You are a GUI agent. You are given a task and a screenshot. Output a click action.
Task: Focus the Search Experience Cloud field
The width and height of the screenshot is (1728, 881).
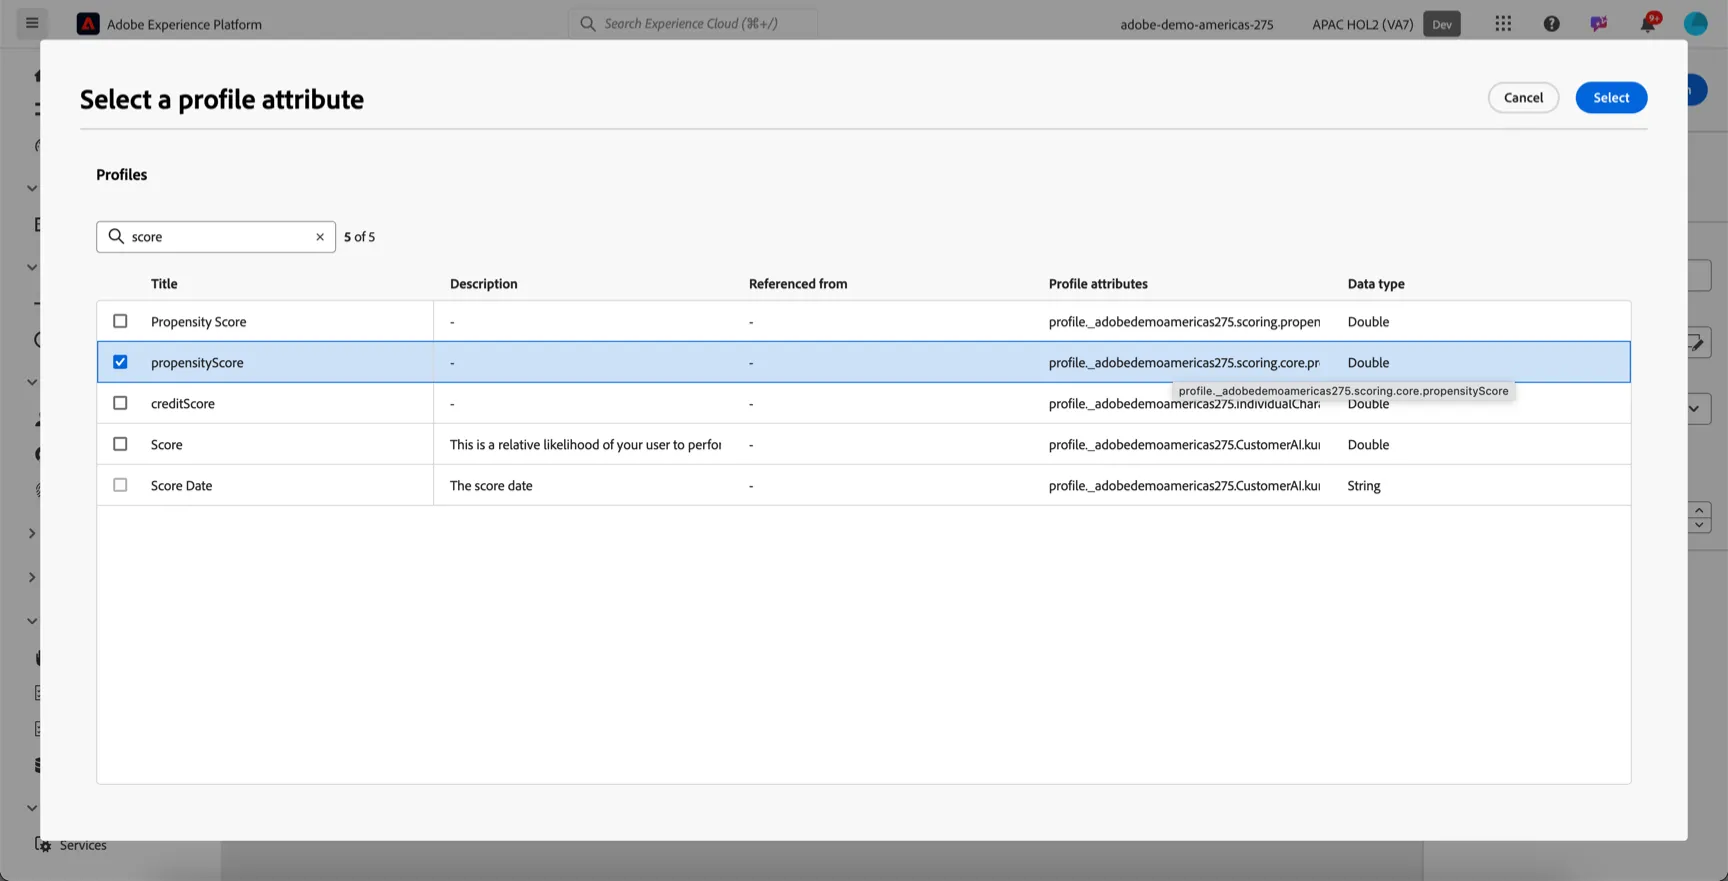(693, 23)
